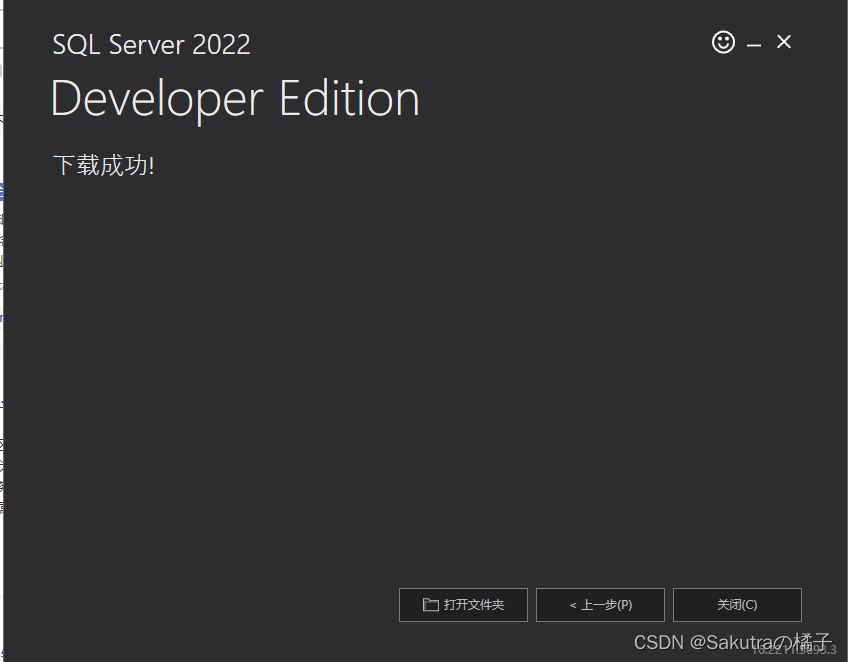Click the 下载成功! status text

pos(104,165)
